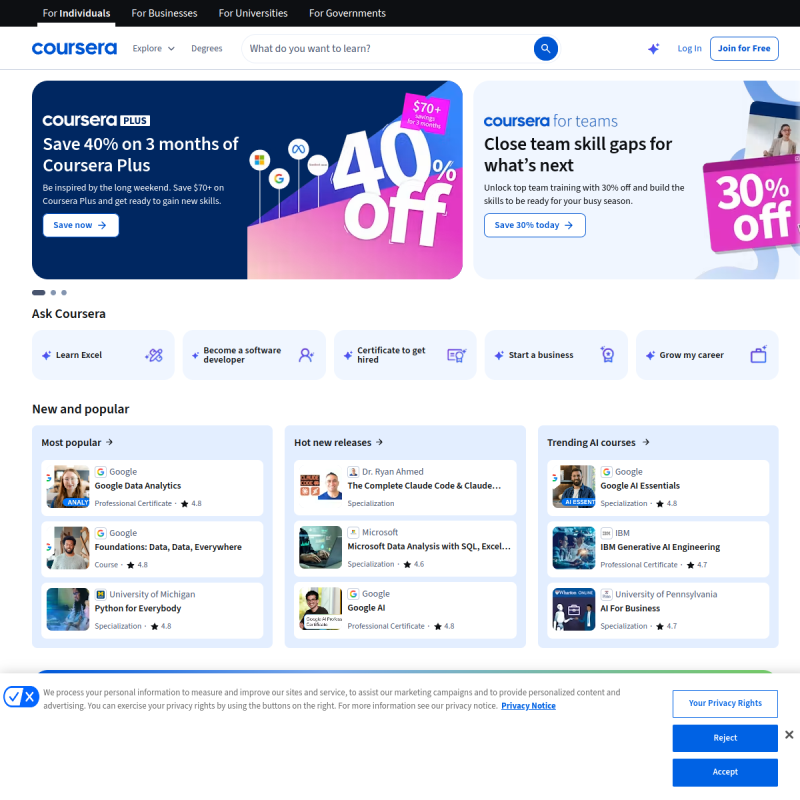Click the Meta pin icon in the banner
The height and width of the screenshot is (800, 800).
298,149
